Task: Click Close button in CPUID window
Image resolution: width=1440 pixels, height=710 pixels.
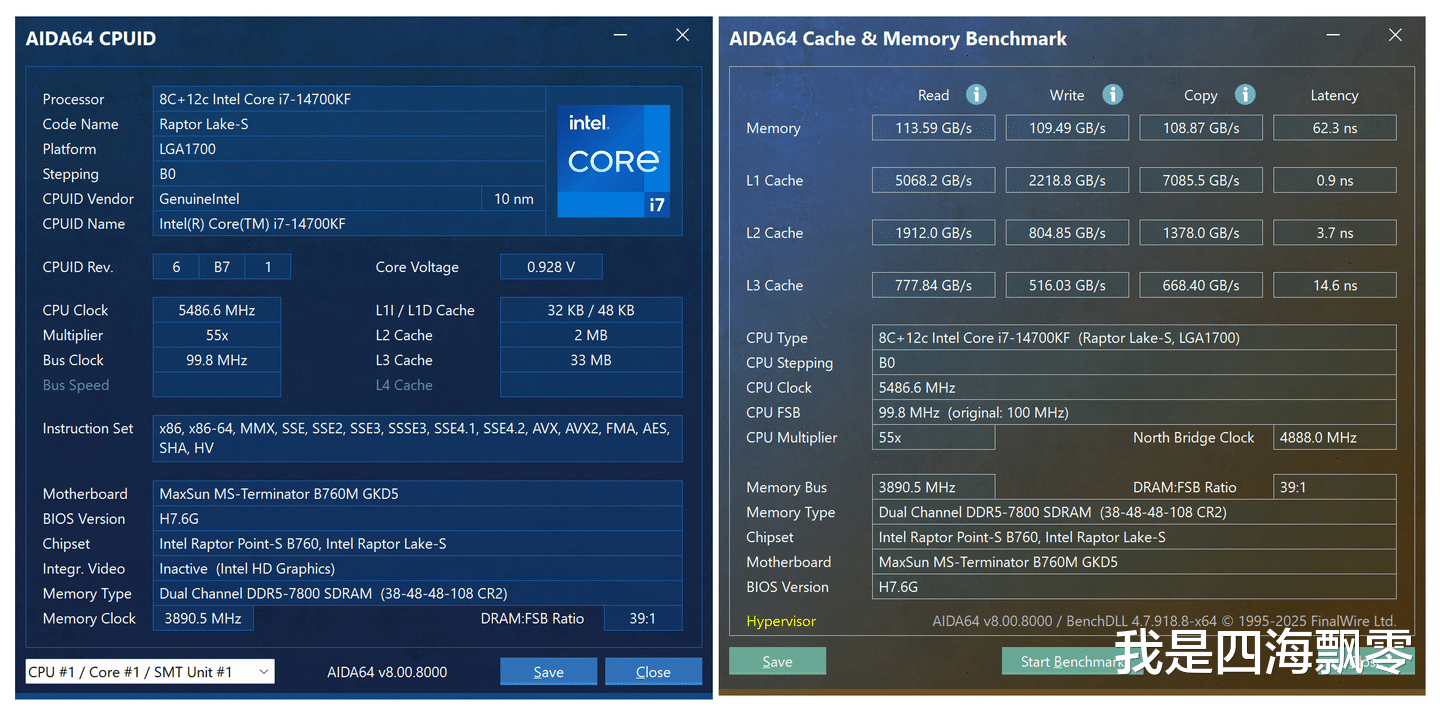Action: point(653,672)
